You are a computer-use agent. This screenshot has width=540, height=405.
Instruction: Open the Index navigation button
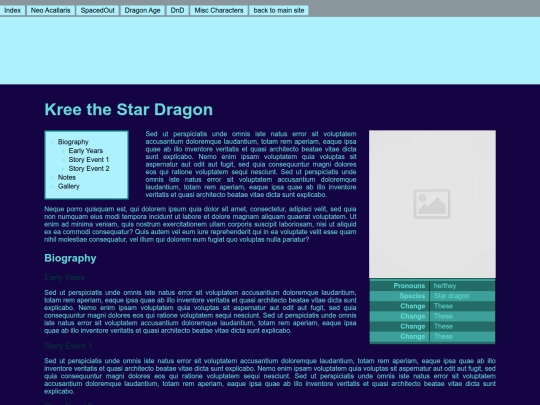click(12, 10)
